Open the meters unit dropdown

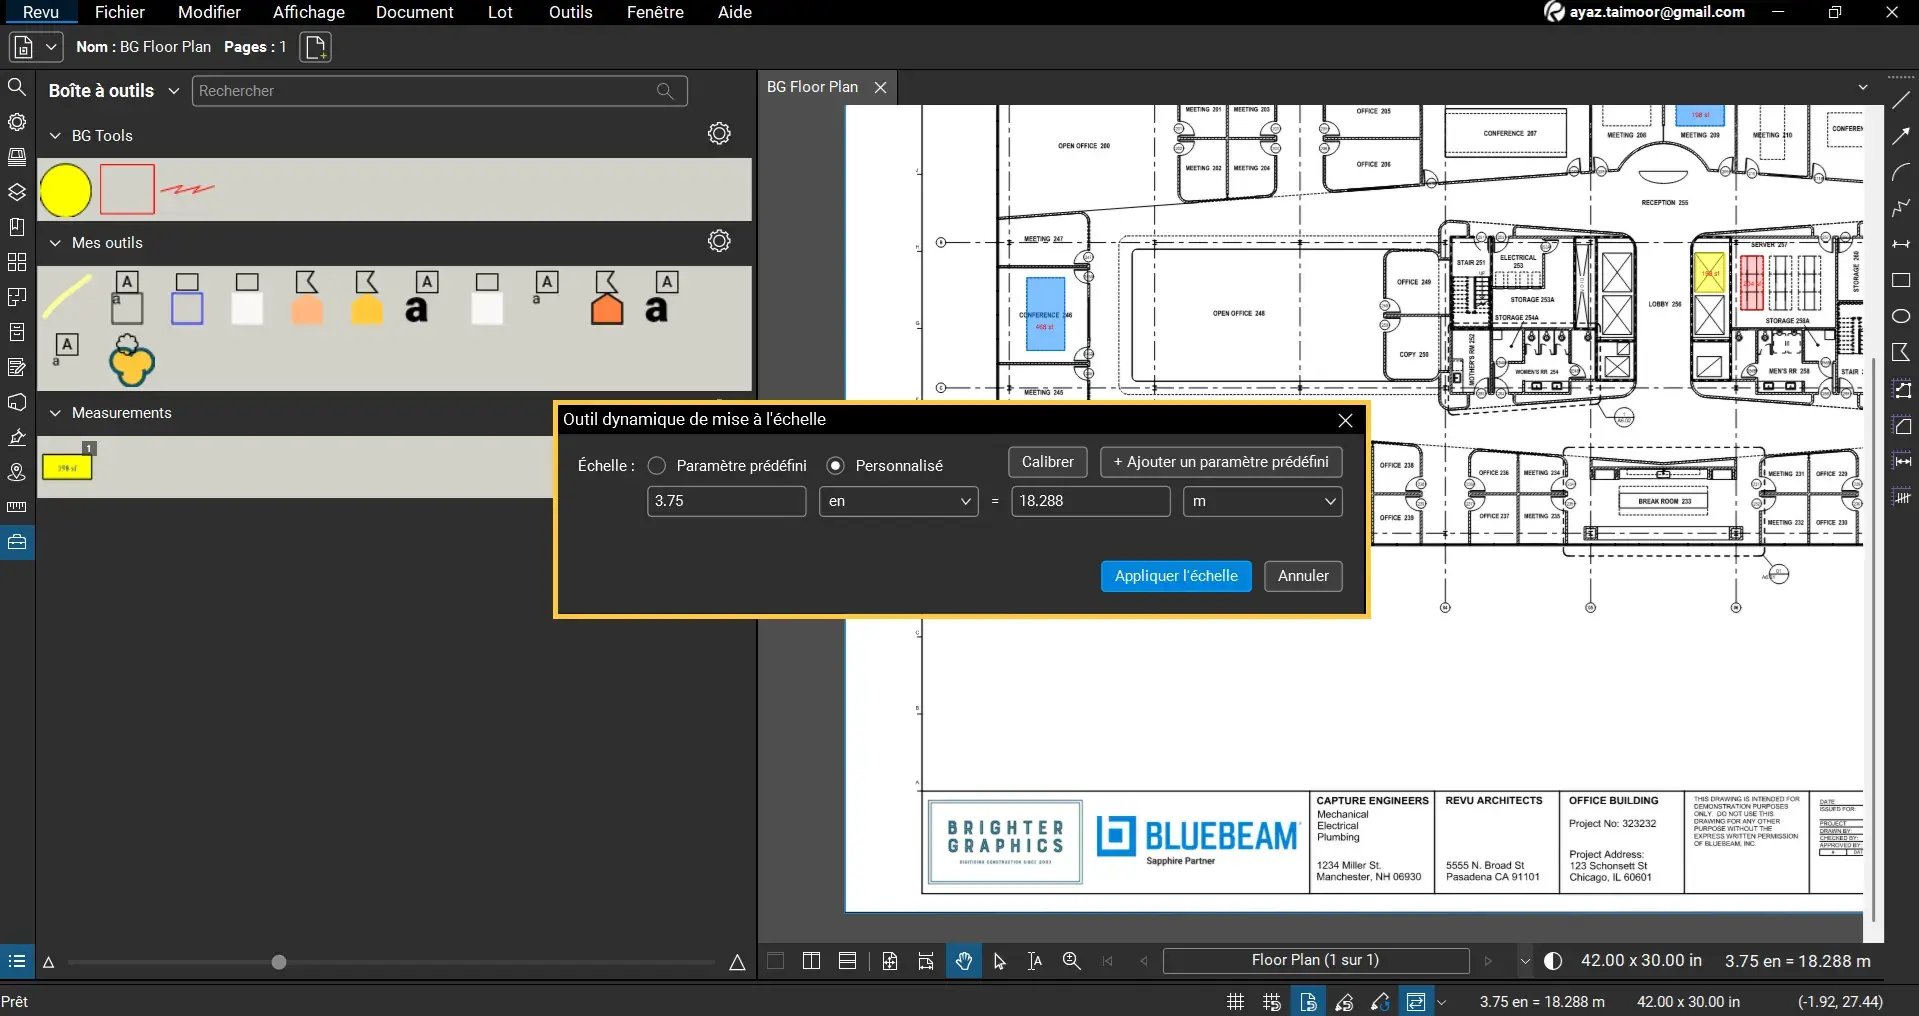pyautogui.click(x=1262, y=501)
